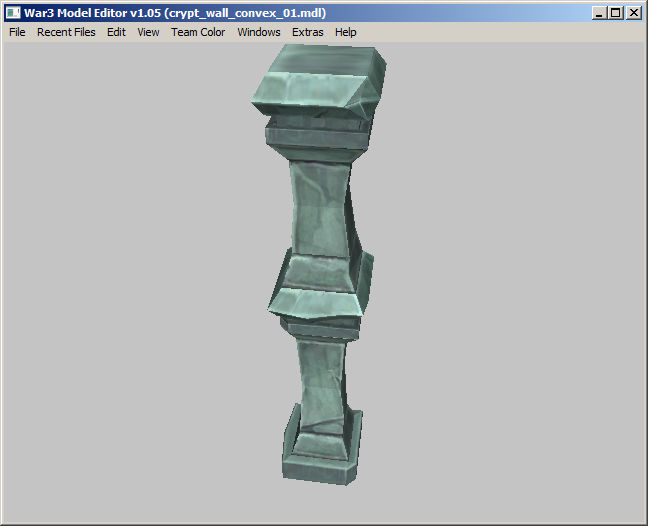
Task: Open the File menu
Action: [x=17, y=32]
